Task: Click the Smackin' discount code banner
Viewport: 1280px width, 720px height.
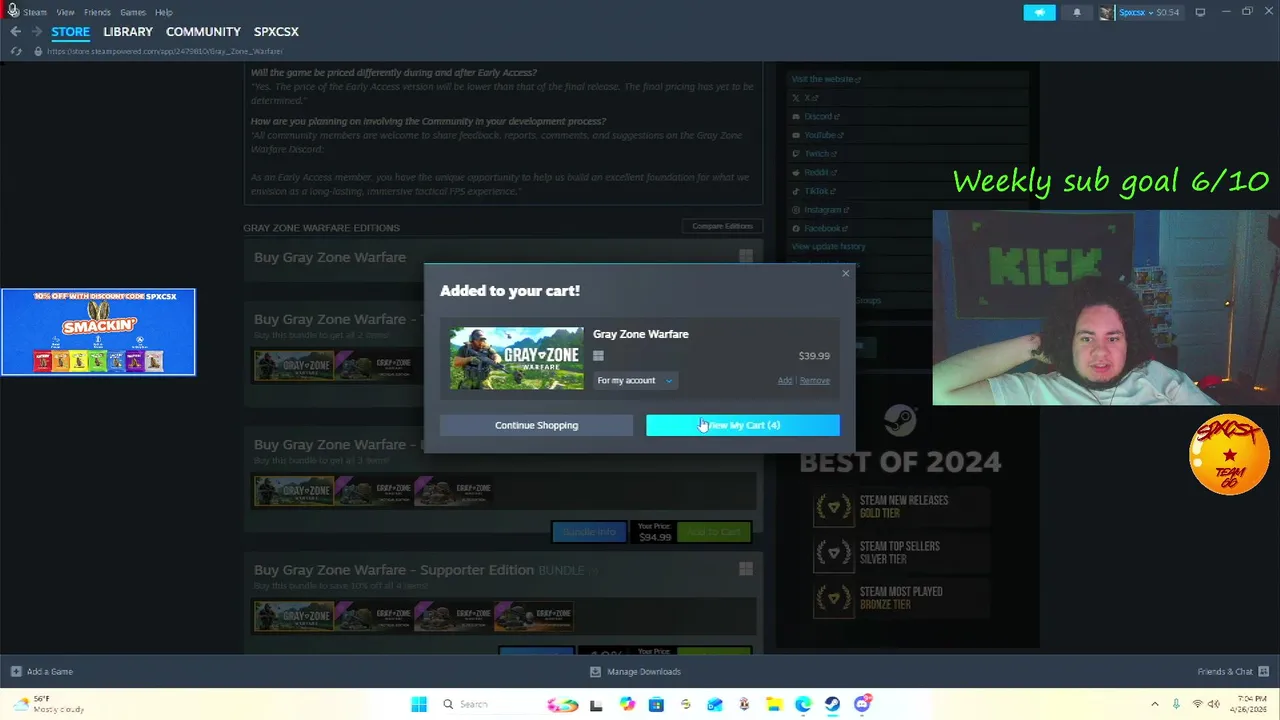Action: (98, 332)
